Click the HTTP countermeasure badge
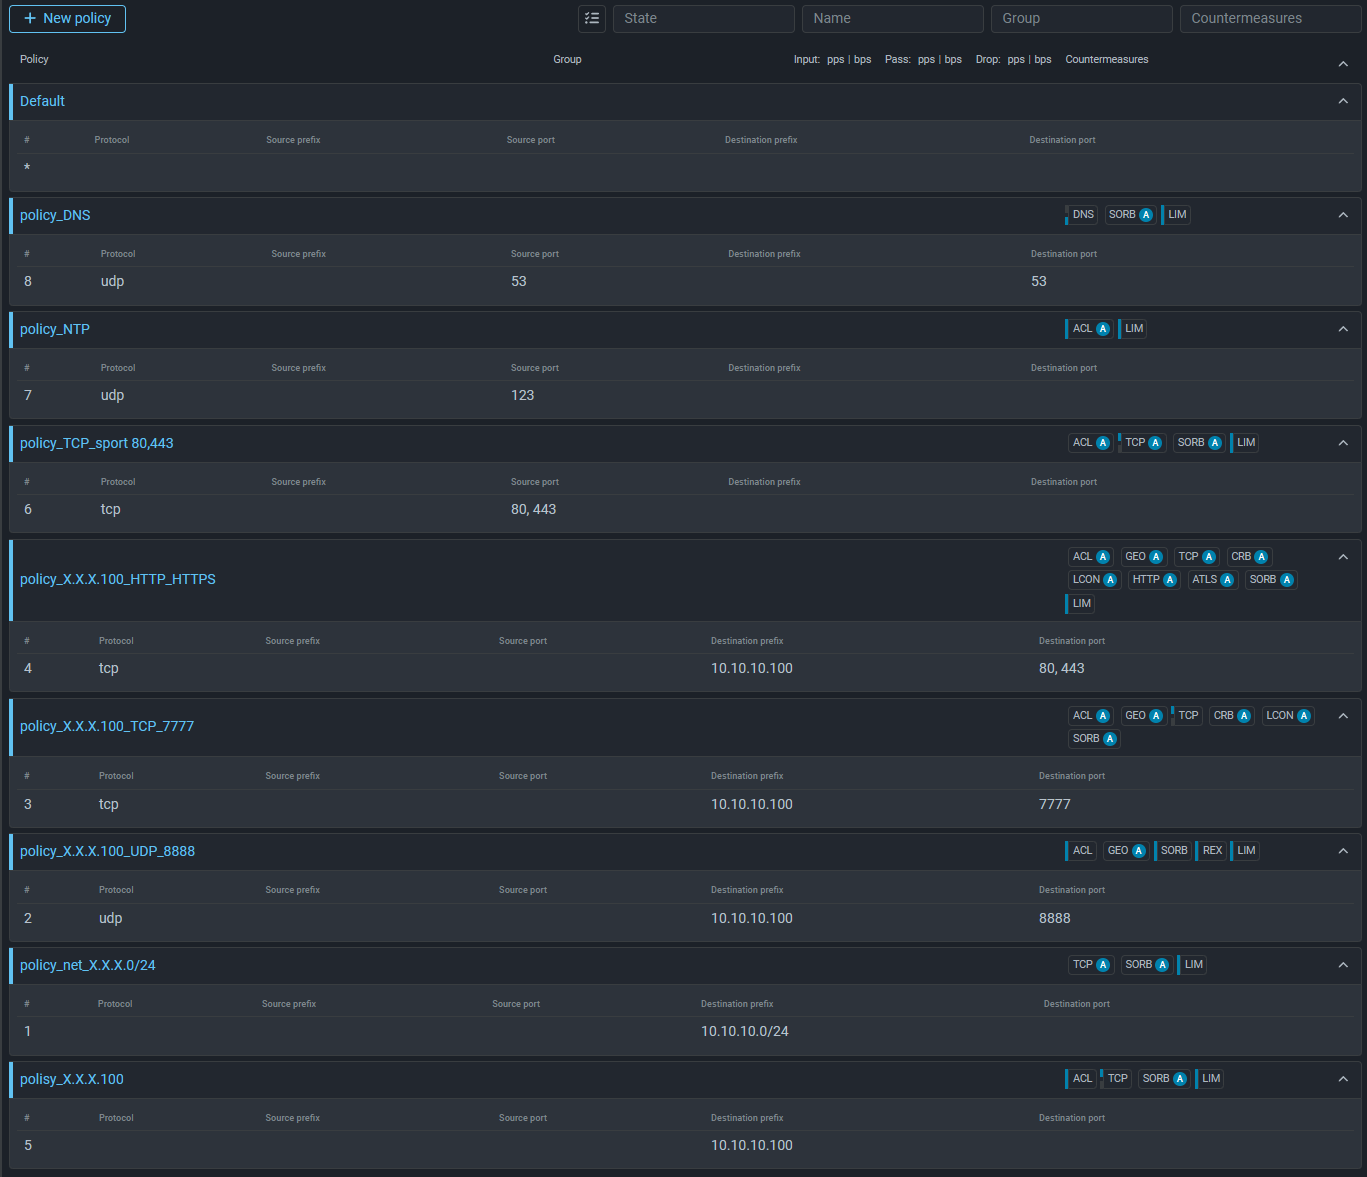This screenshot has width=1367, height=1177. click(1154, 580)
